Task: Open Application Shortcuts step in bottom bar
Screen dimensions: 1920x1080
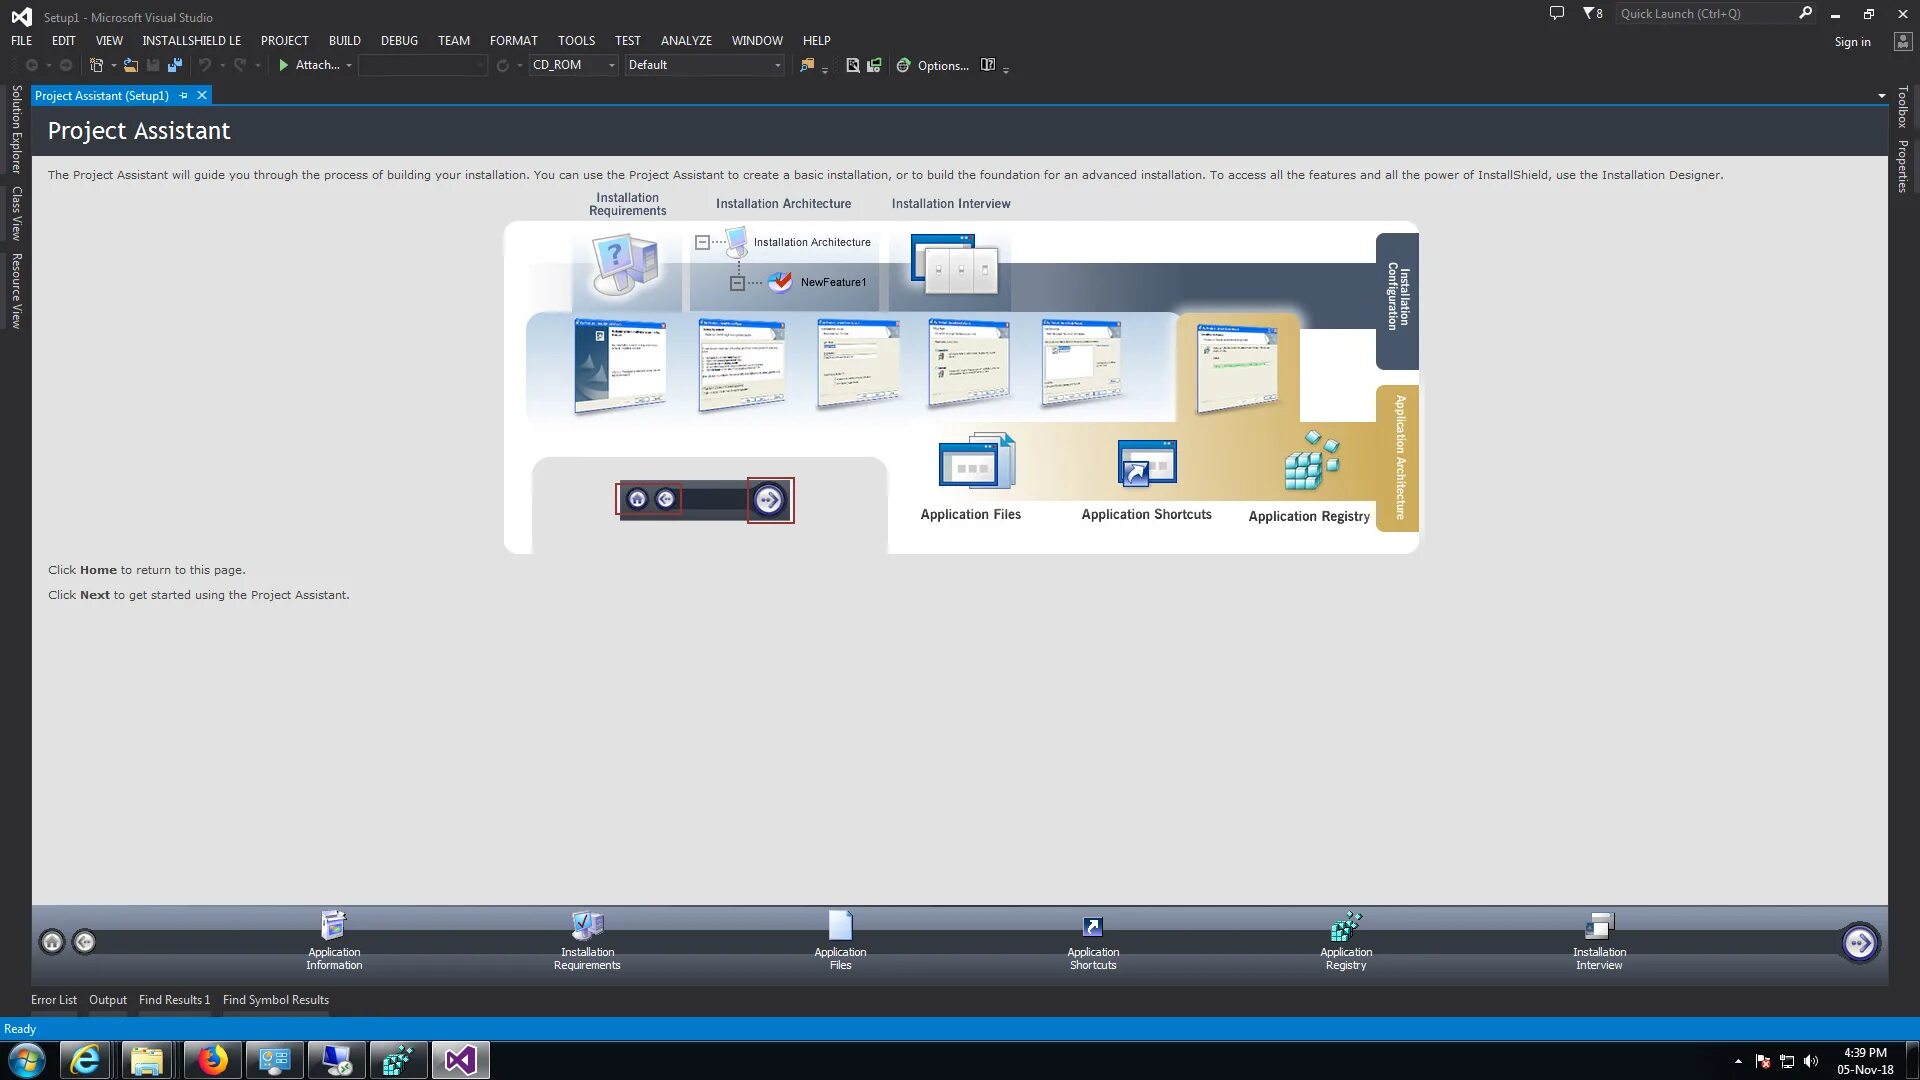Action: pos(1093,927)
